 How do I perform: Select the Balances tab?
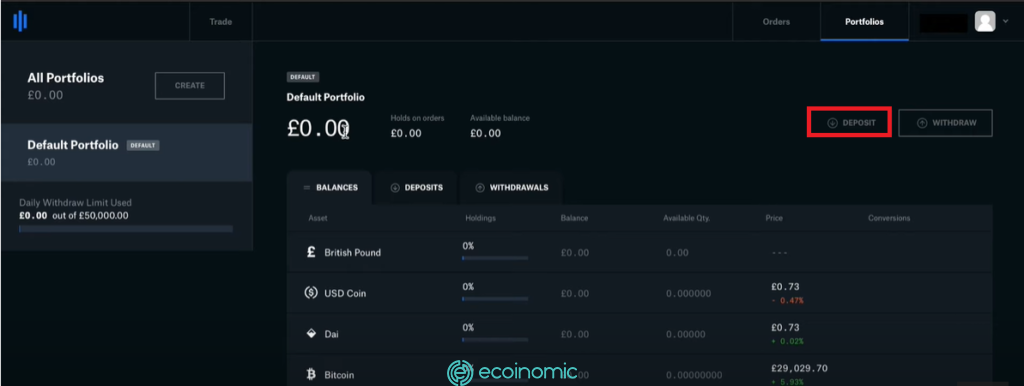pyautogui.click(x=329, y=187)
